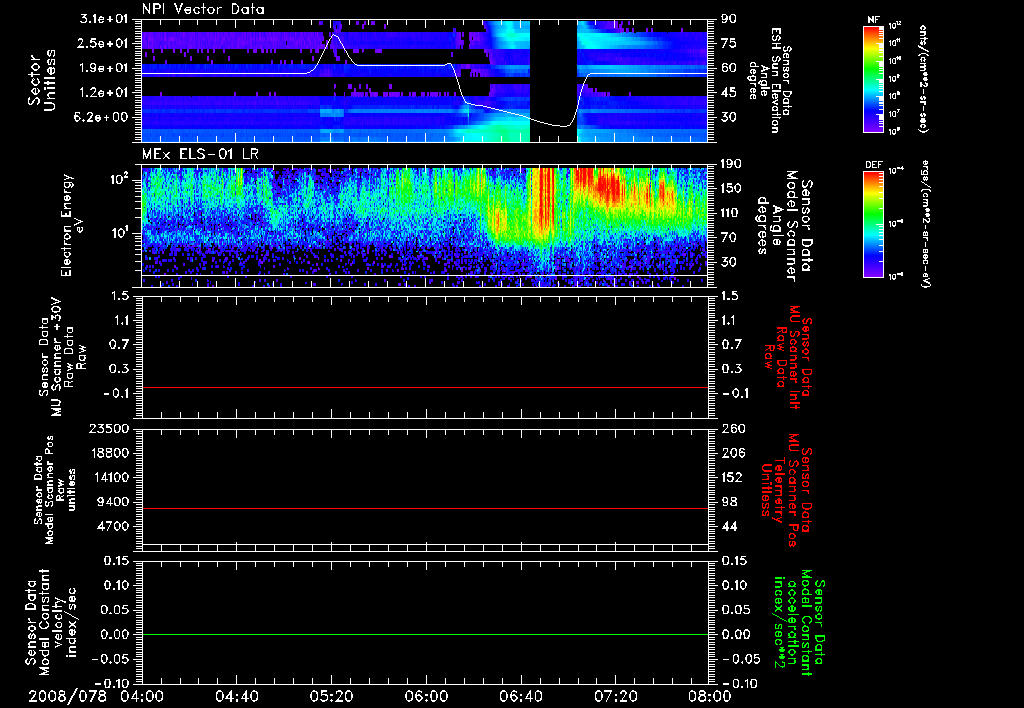The height and width of the screenshot is (708, 1024).
Task: Click the '6.2e+00' sector axis value
Action: tap(103, 117)
